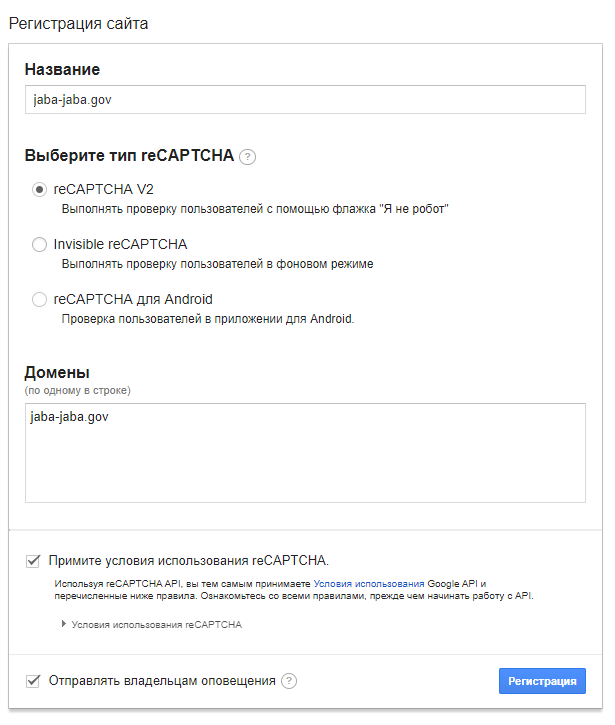Click the background-mode check description text
Screen dimensions: 615x725
218,264
